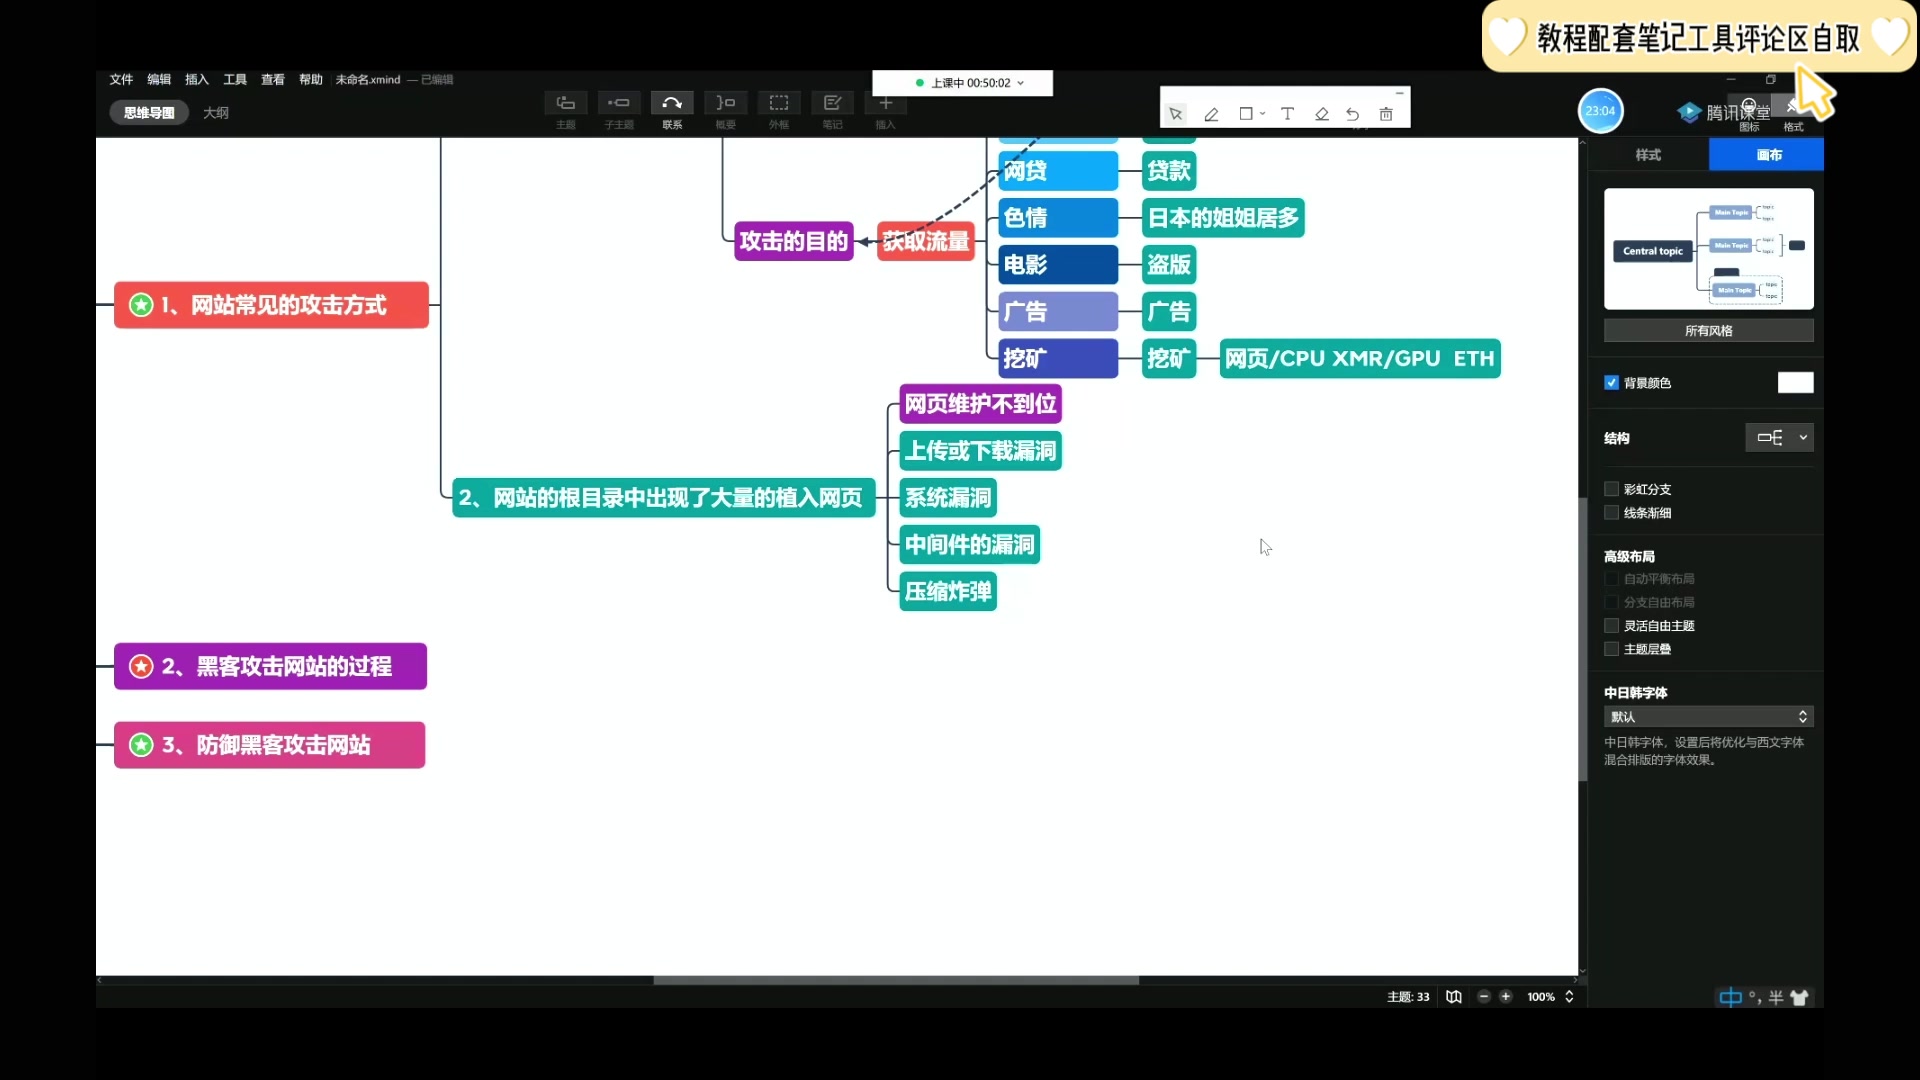The height and width of the screenshot is (1080, 1920).
Task: Open the 工具 menu
Action: (x=235, y=80)
